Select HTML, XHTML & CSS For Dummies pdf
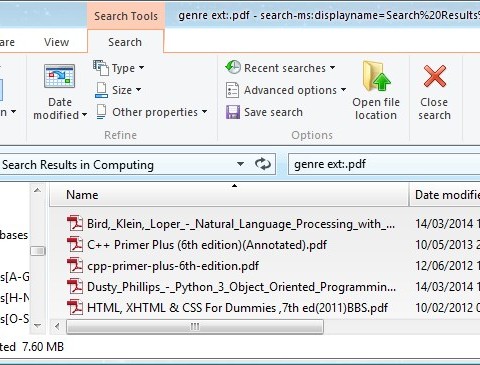This screenshot has height=365, width=480. (x=237, y=308)
